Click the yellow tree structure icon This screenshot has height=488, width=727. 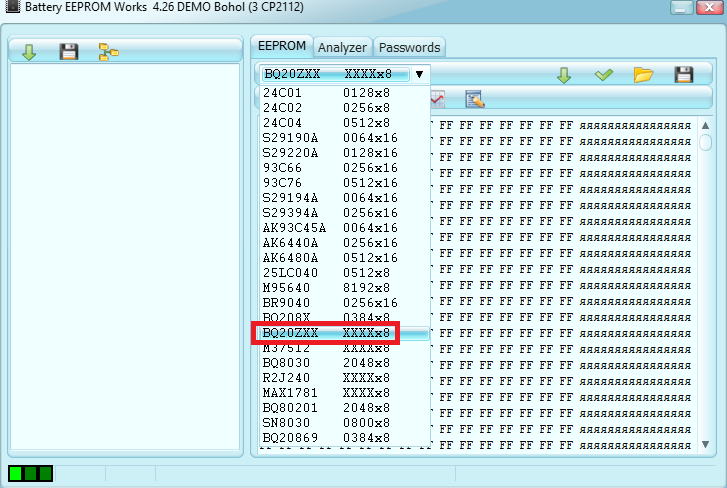(108, 52)
